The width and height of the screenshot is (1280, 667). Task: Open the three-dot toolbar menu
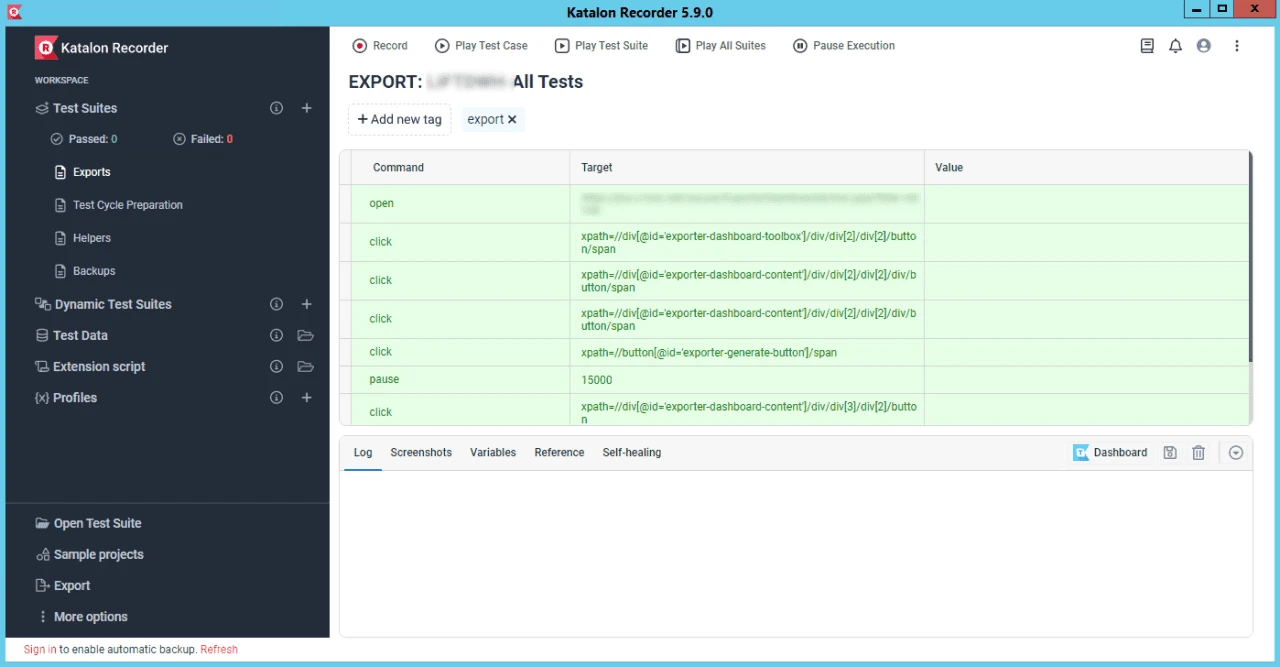point(1237,46)
